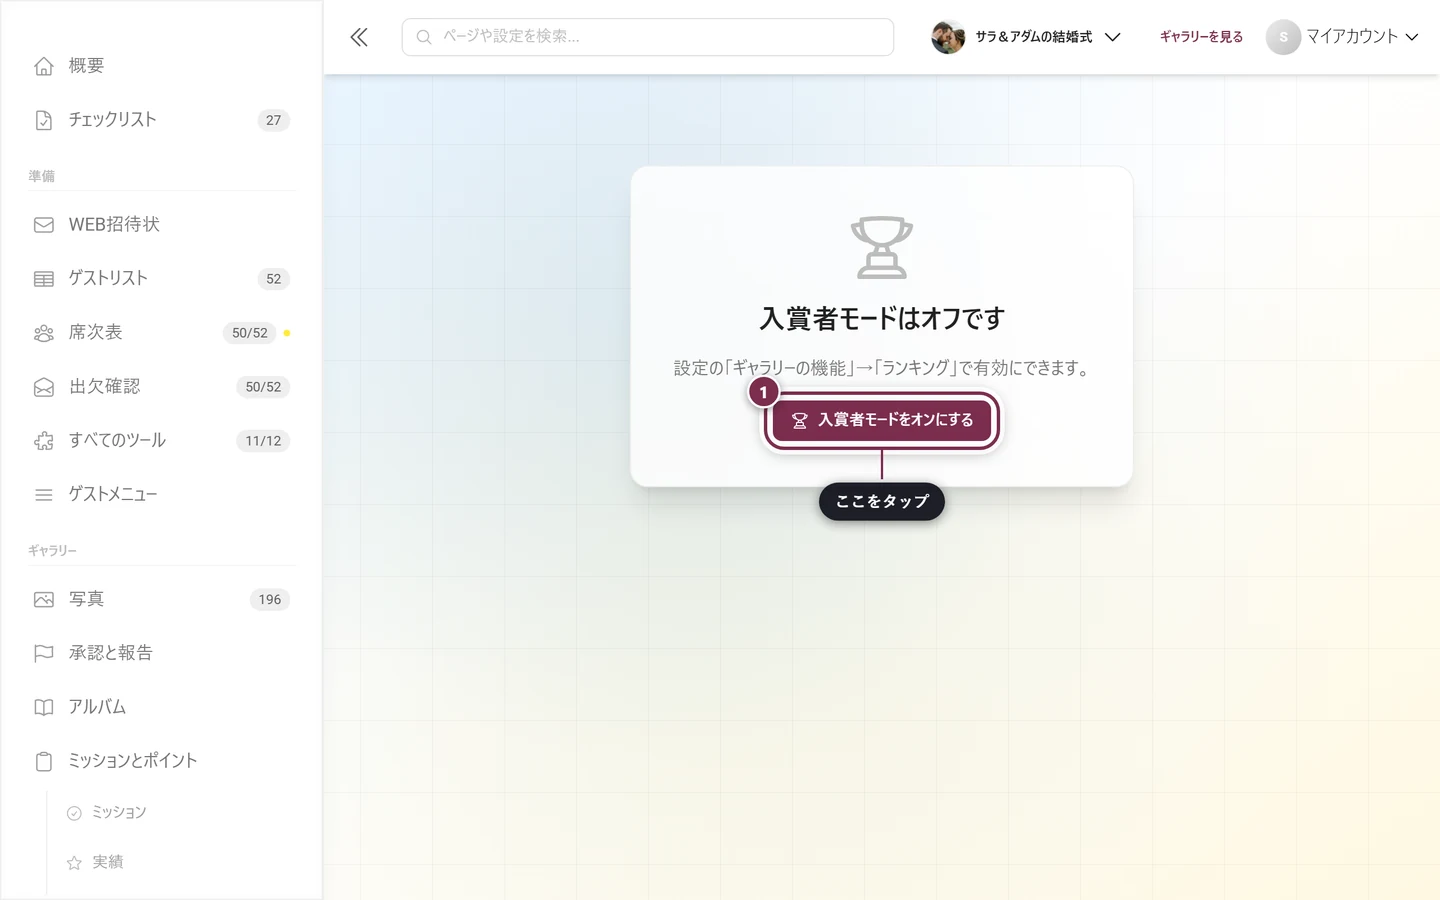Click the open envelope icon for 出欠確認
Viewport: 1440px width, 900px height.
pos(44,387)
